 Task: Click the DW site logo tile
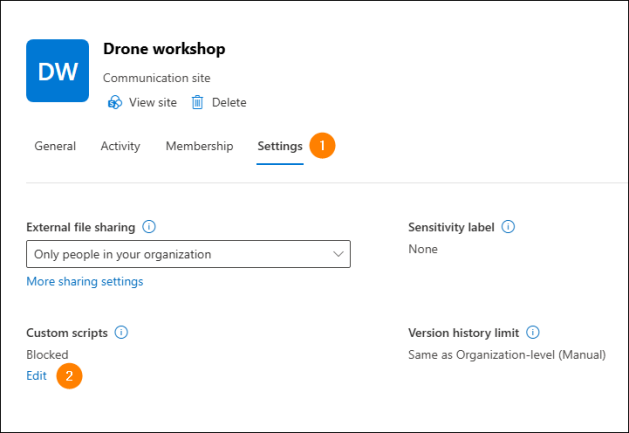tap(57, 71)
